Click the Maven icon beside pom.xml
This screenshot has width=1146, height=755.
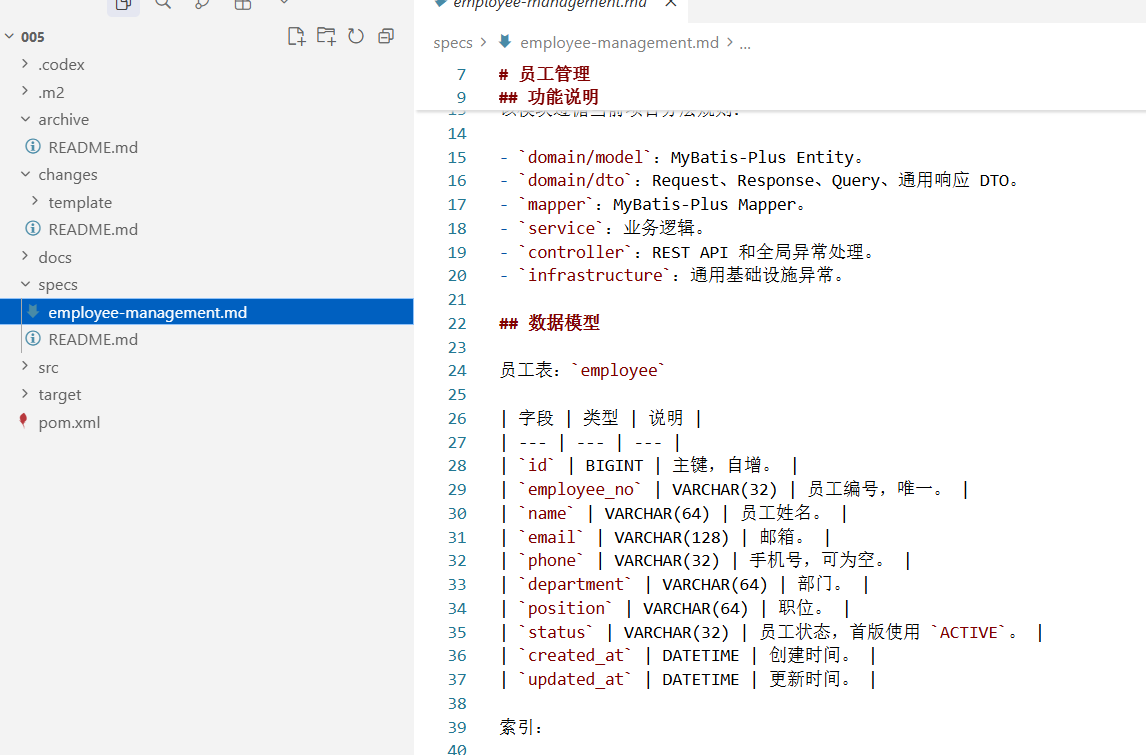pos(23,421)
